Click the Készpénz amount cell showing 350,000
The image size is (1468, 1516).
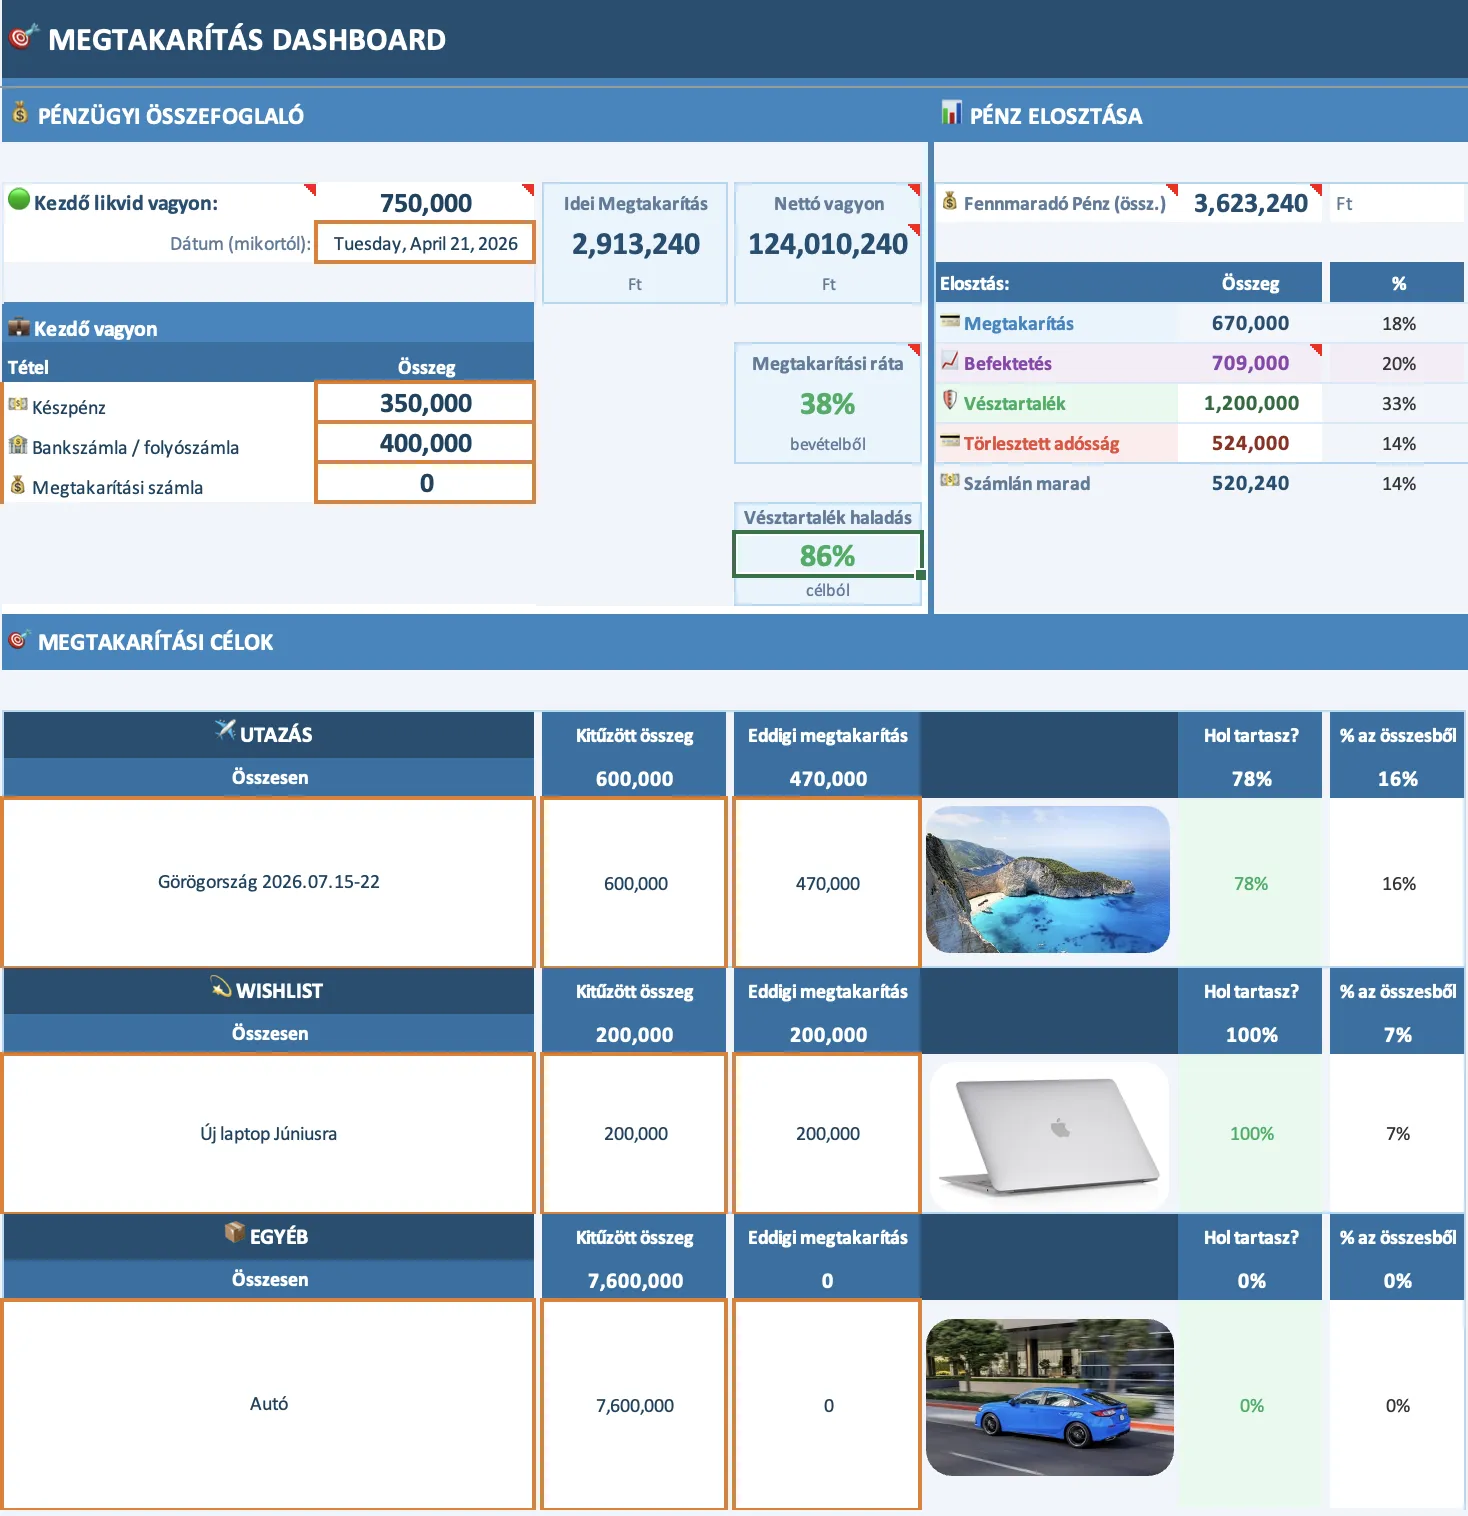coord(424,402)
